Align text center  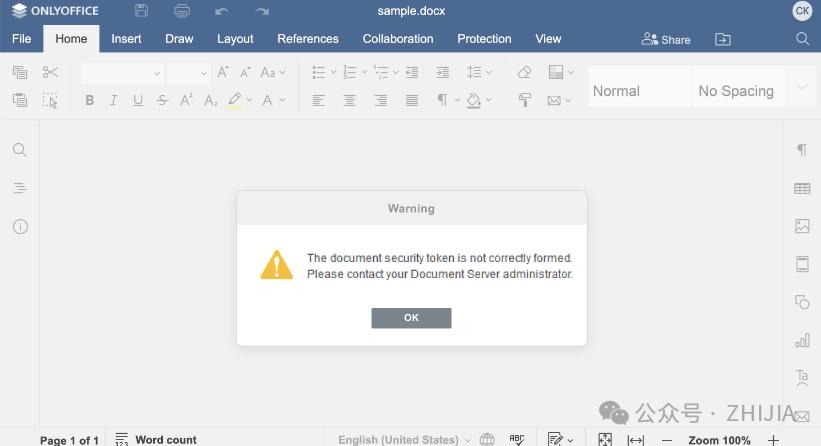350,100
